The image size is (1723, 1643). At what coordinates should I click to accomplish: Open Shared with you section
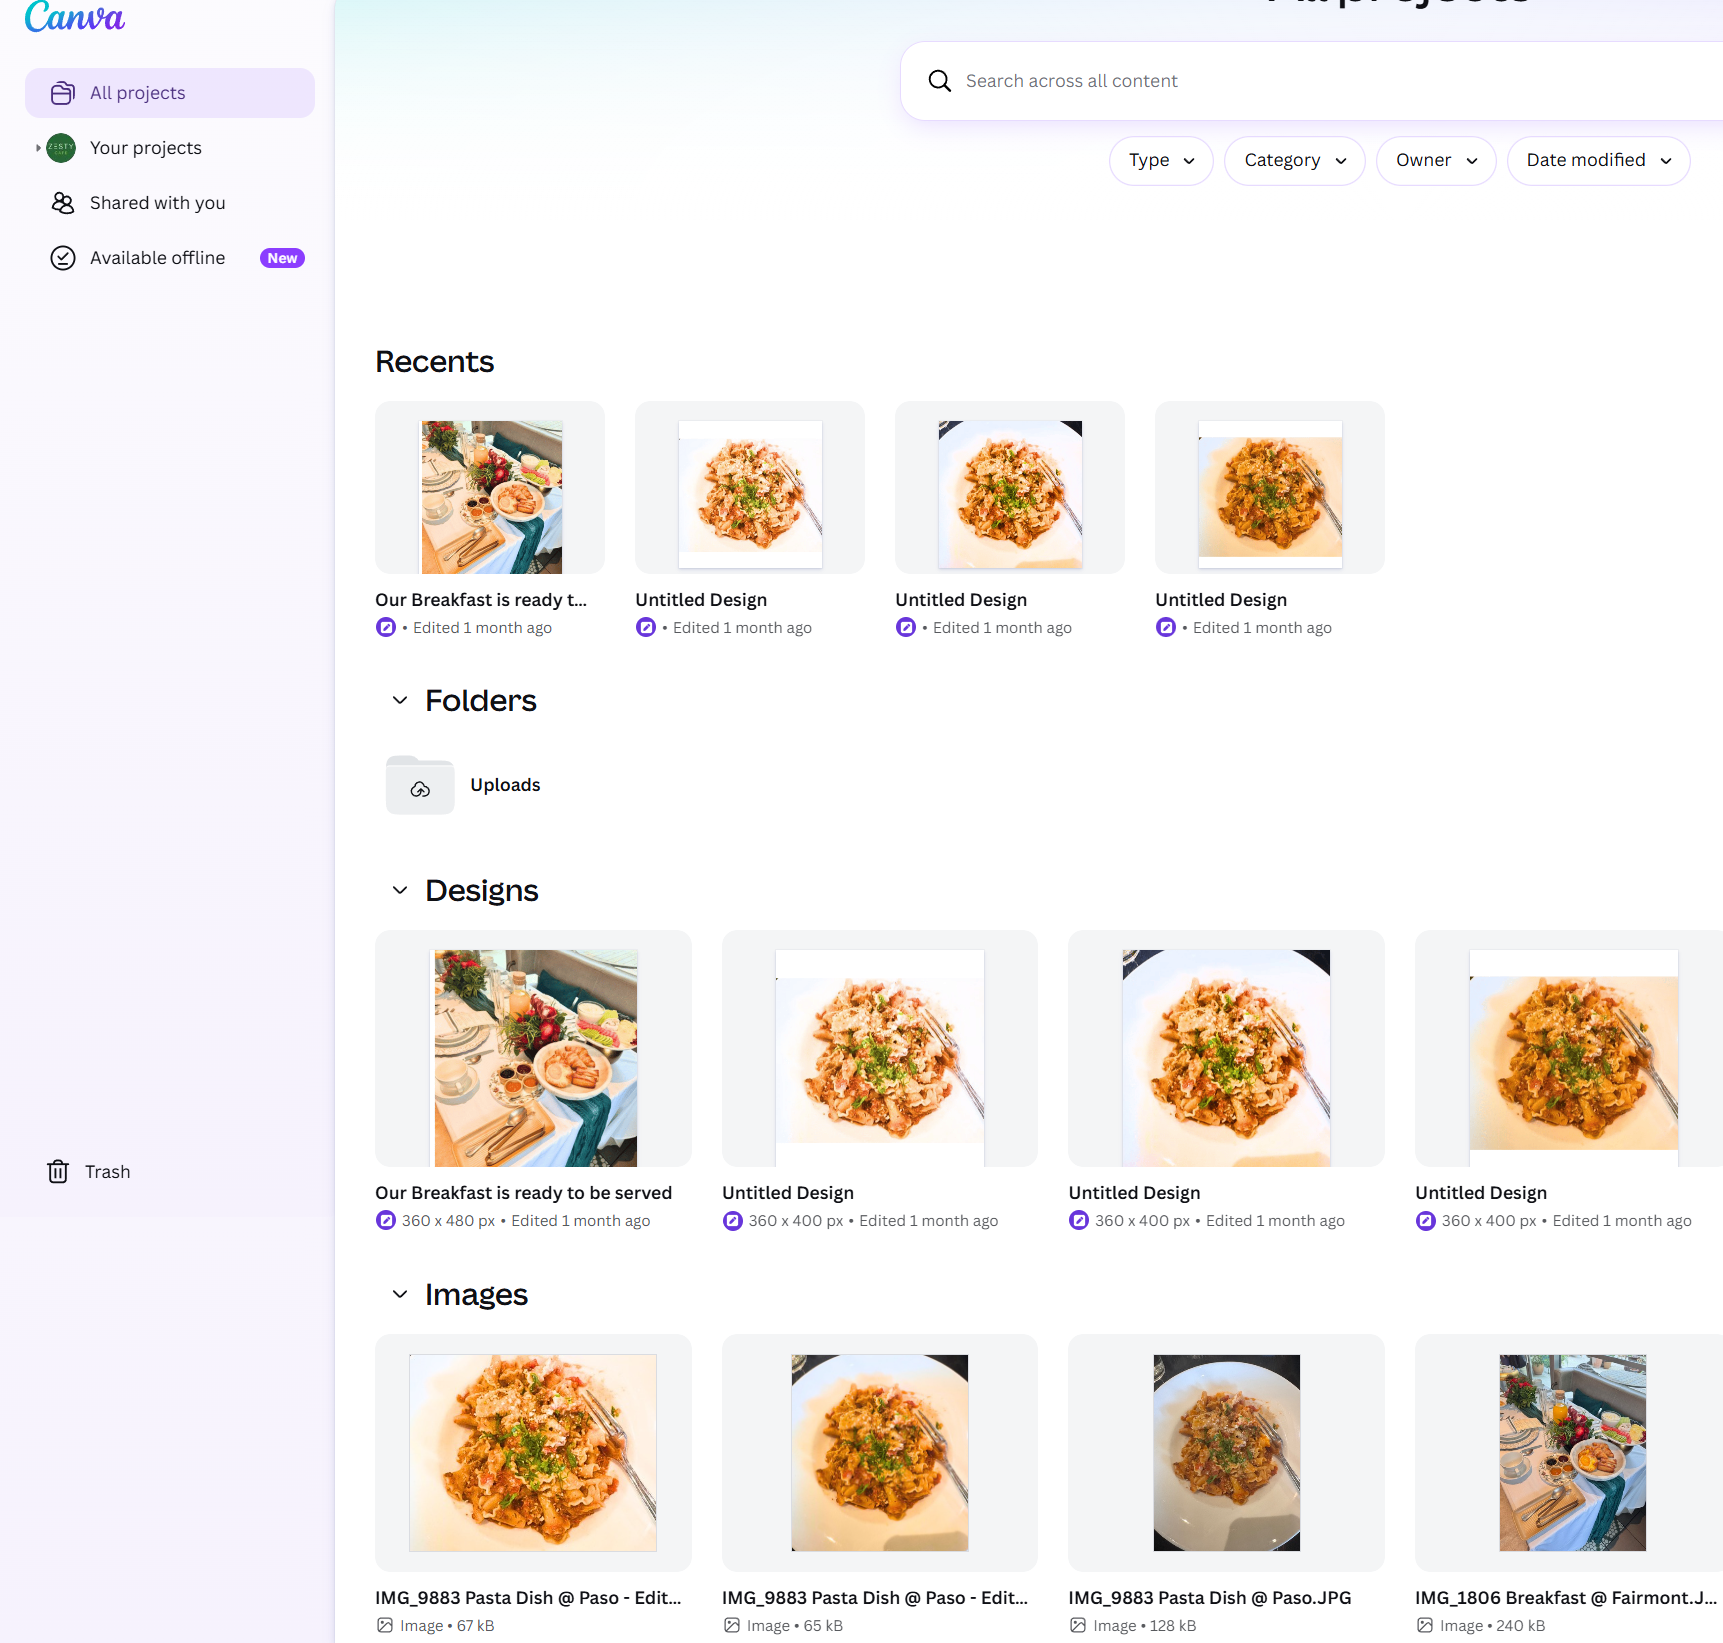[170, 203]
